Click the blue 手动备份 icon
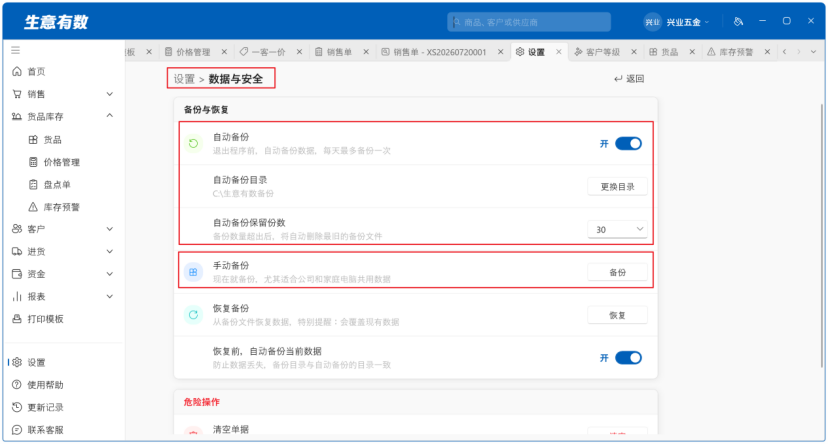The width and height of the screenshot is (828, 444). coord(193,272)
